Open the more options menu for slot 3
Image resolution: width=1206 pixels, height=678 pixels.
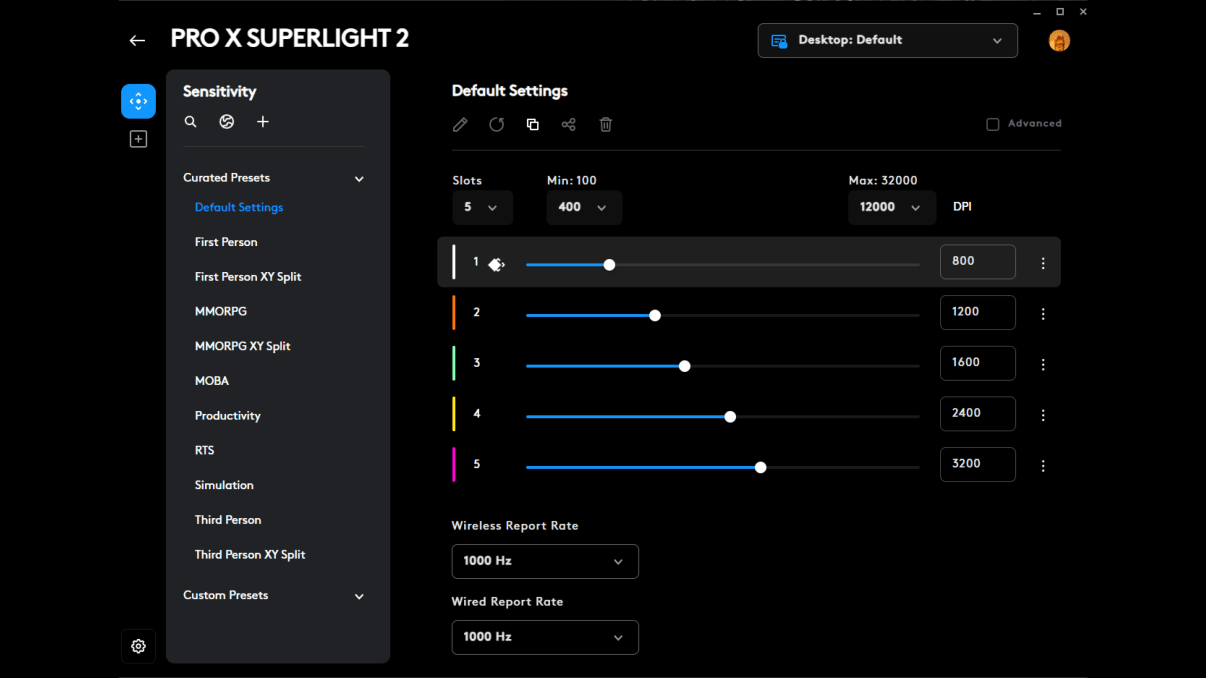(x=1043, y=365)
